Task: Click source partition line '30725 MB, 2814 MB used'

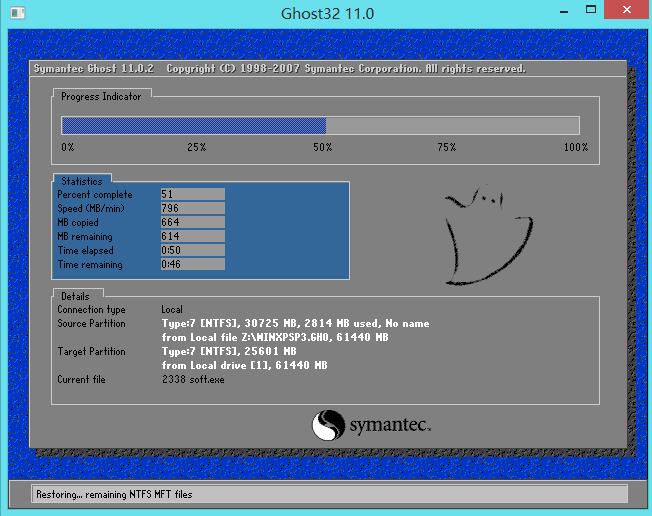Action: coord(295,323)
